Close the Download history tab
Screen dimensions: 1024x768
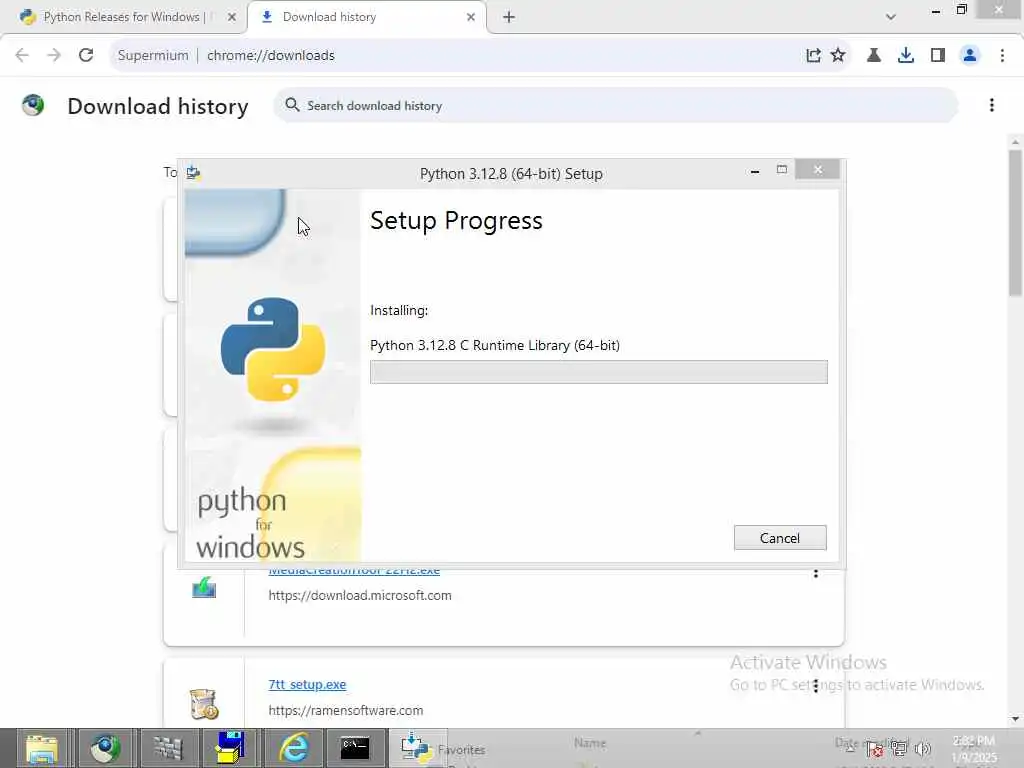[471, 17]
